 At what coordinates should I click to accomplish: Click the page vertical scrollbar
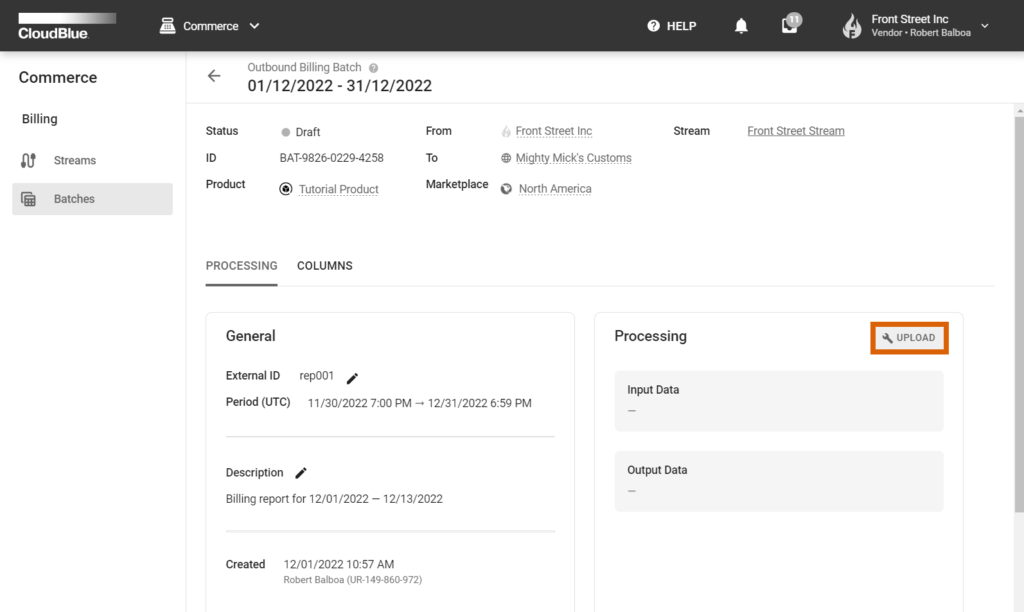click(1019, 314)
